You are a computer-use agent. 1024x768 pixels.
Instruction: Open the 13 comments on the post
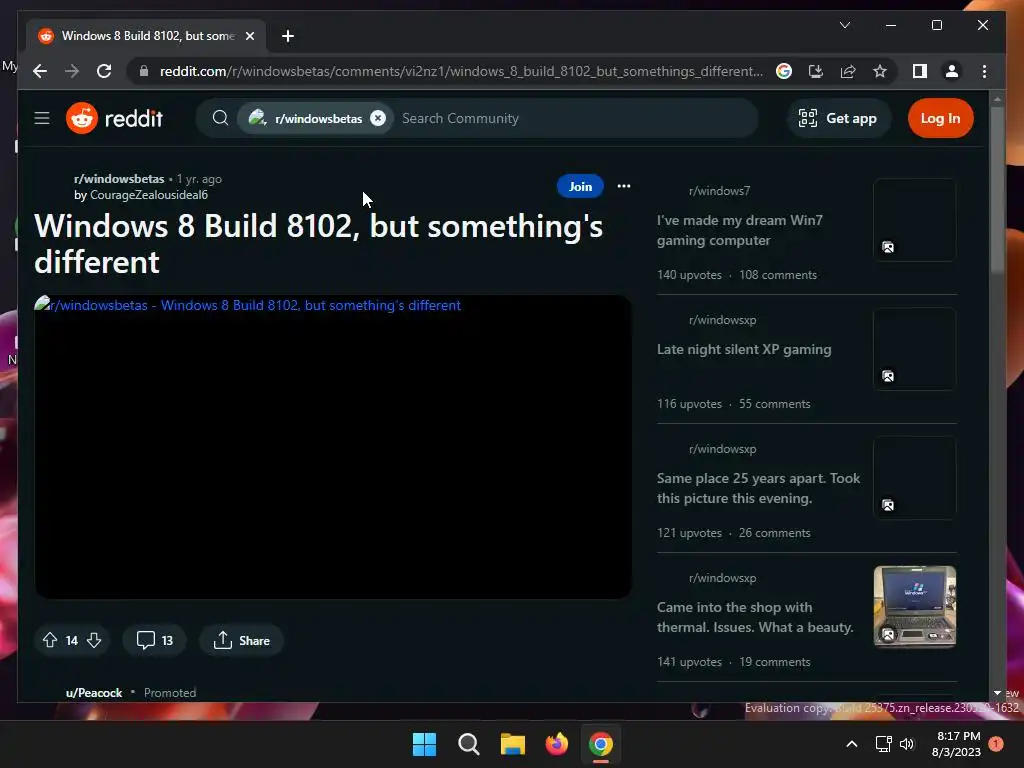pyautogui.click(x=154, y=641)
